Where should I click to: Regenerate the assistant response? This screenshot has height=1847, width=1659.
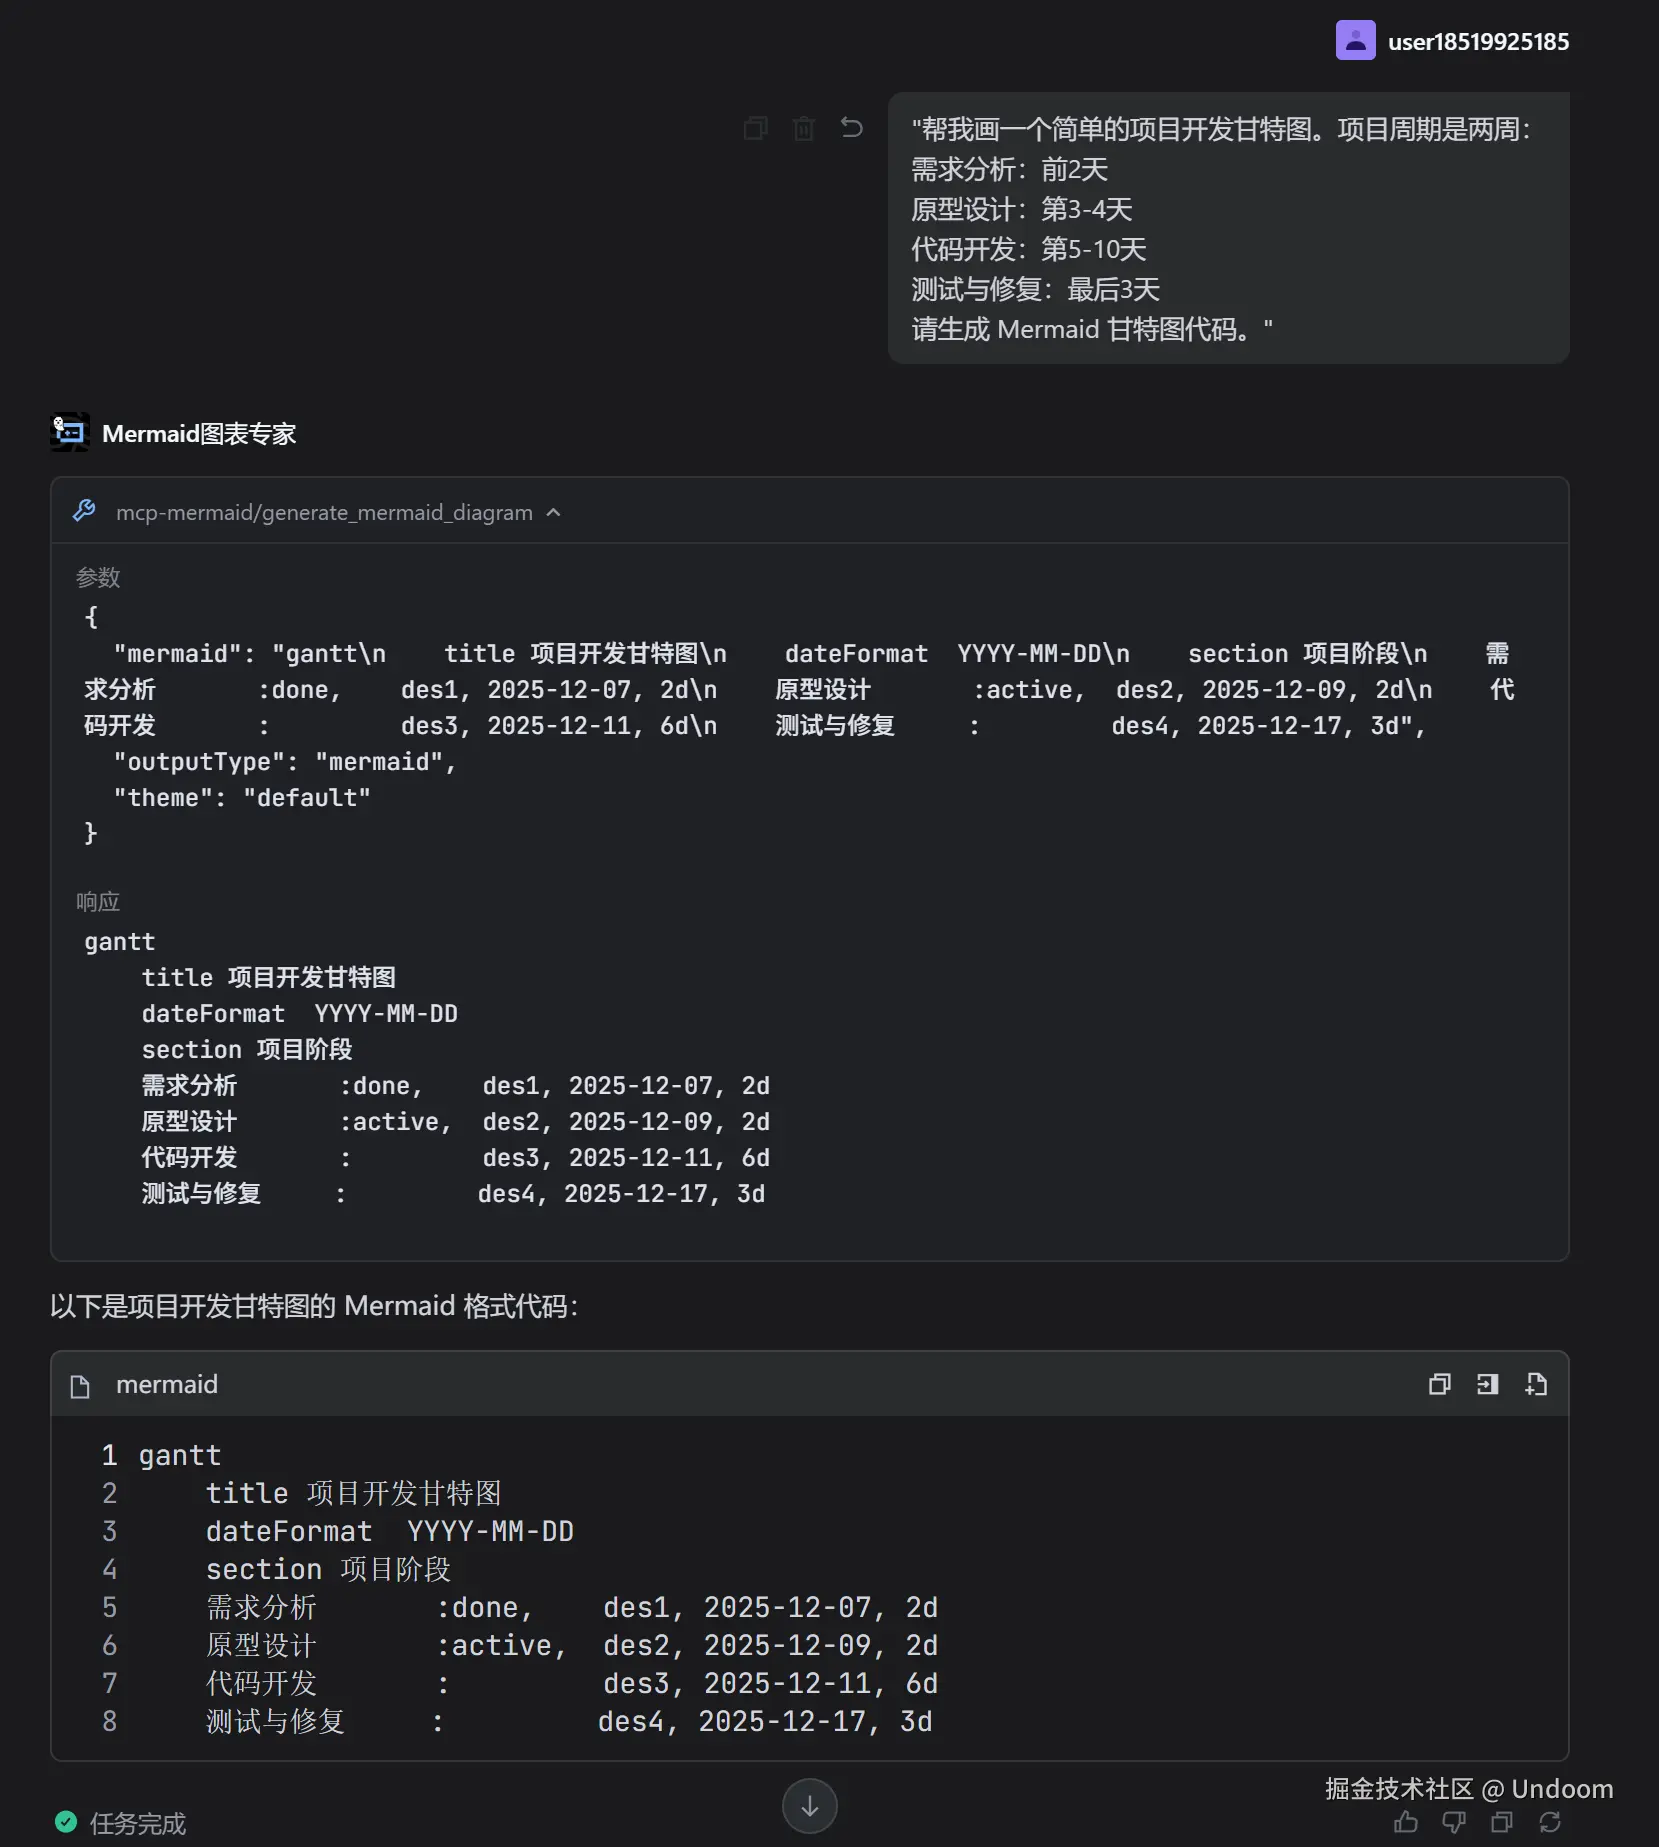[x=1550, y=1822]
